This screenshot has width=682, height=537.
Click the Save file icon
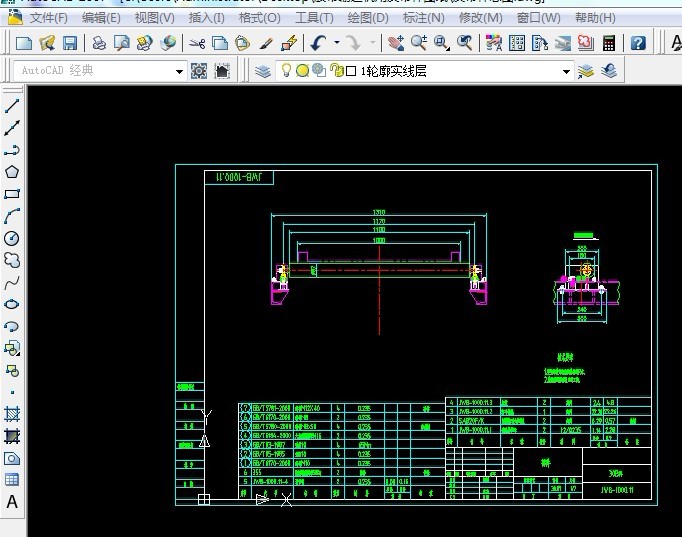pyautogui.click(x=70, y=43)
